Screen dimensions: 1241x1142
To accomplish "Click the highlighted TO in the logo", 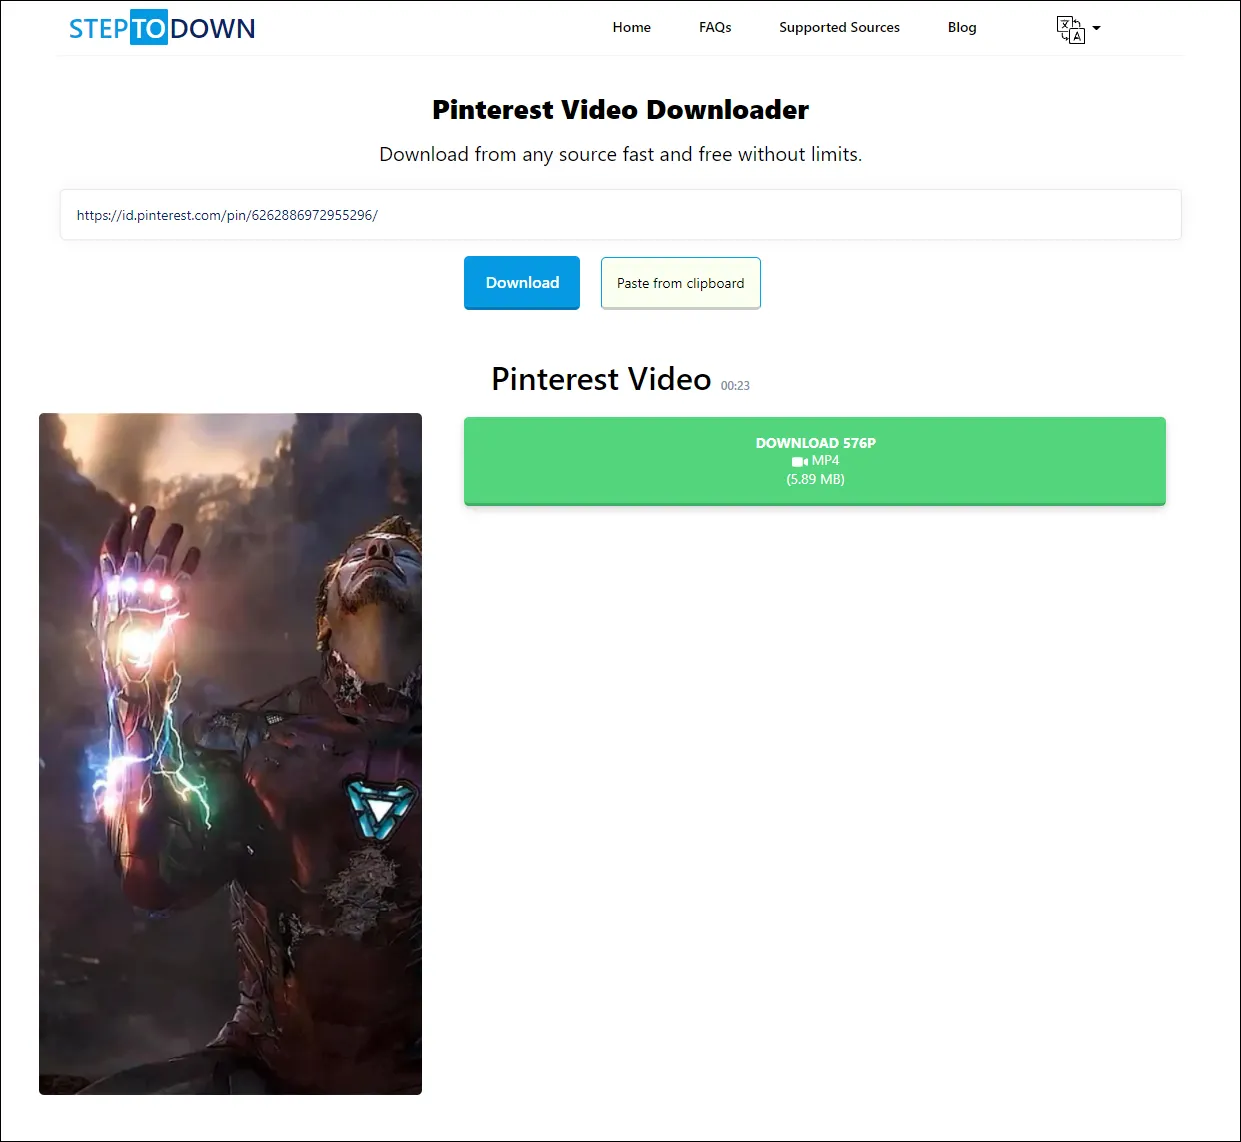I will (149, 28).
